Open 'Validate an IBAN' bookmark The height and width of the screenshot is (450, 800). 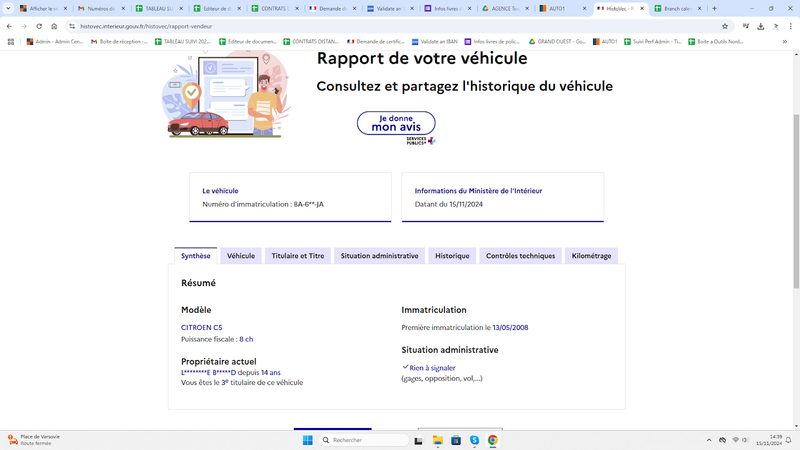[x=435, y=41]
